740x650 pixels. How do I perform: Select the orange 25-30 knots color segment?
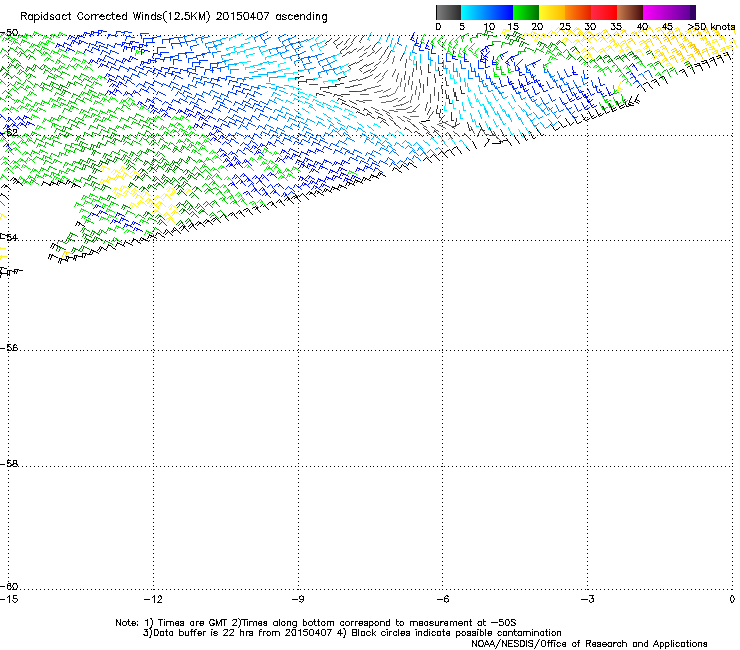point(578,12)
